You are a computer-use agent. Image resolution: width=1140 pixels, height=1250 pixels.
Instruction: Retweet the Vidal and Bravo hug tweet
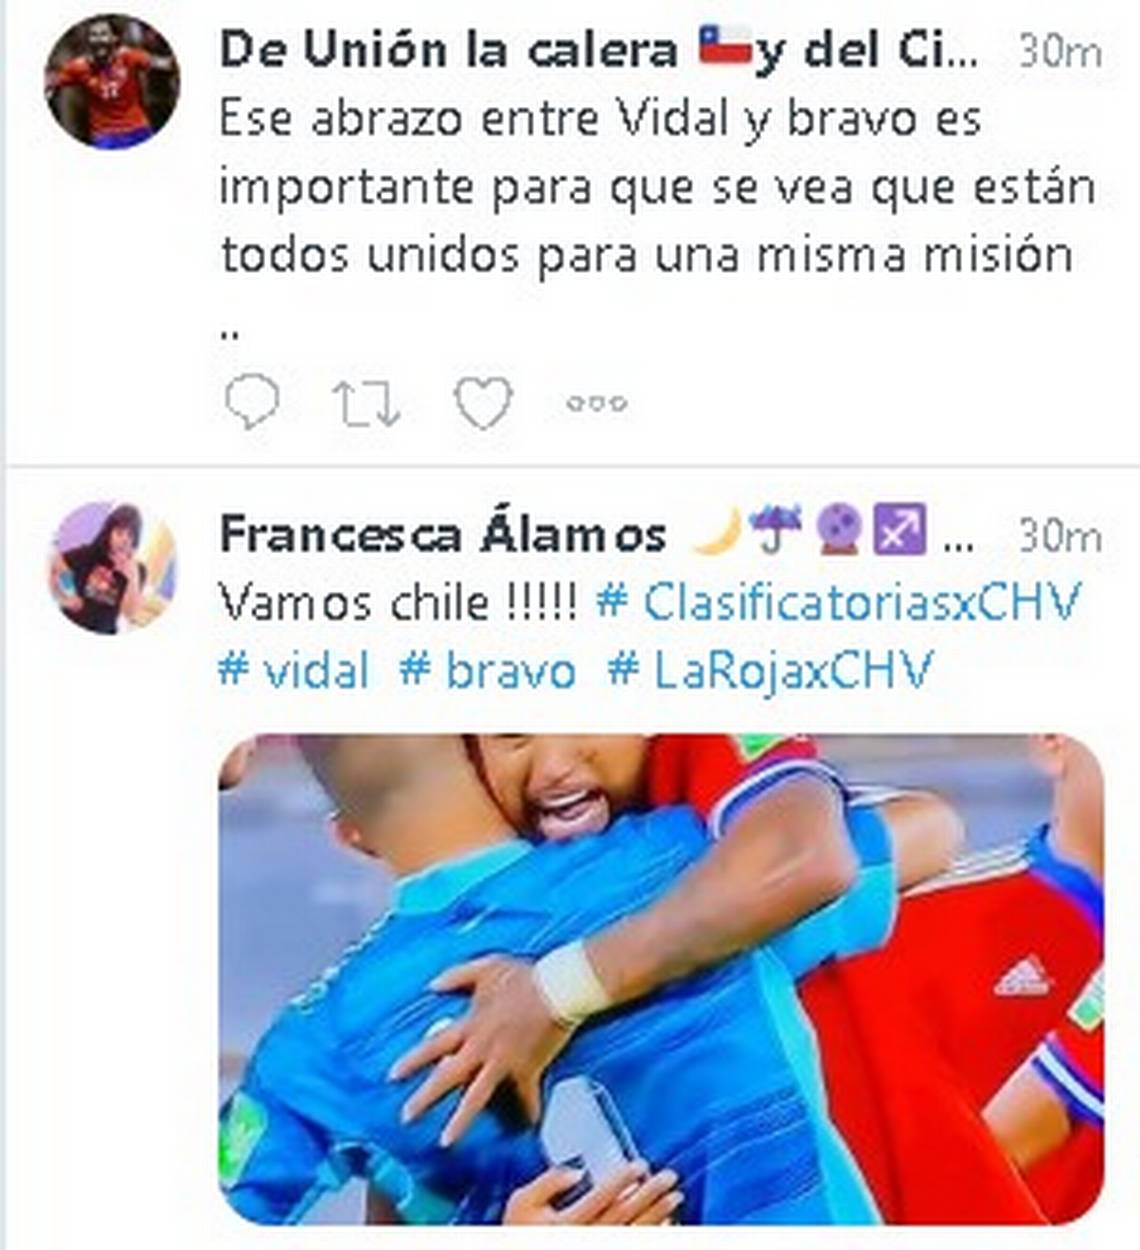coord(366,403)
